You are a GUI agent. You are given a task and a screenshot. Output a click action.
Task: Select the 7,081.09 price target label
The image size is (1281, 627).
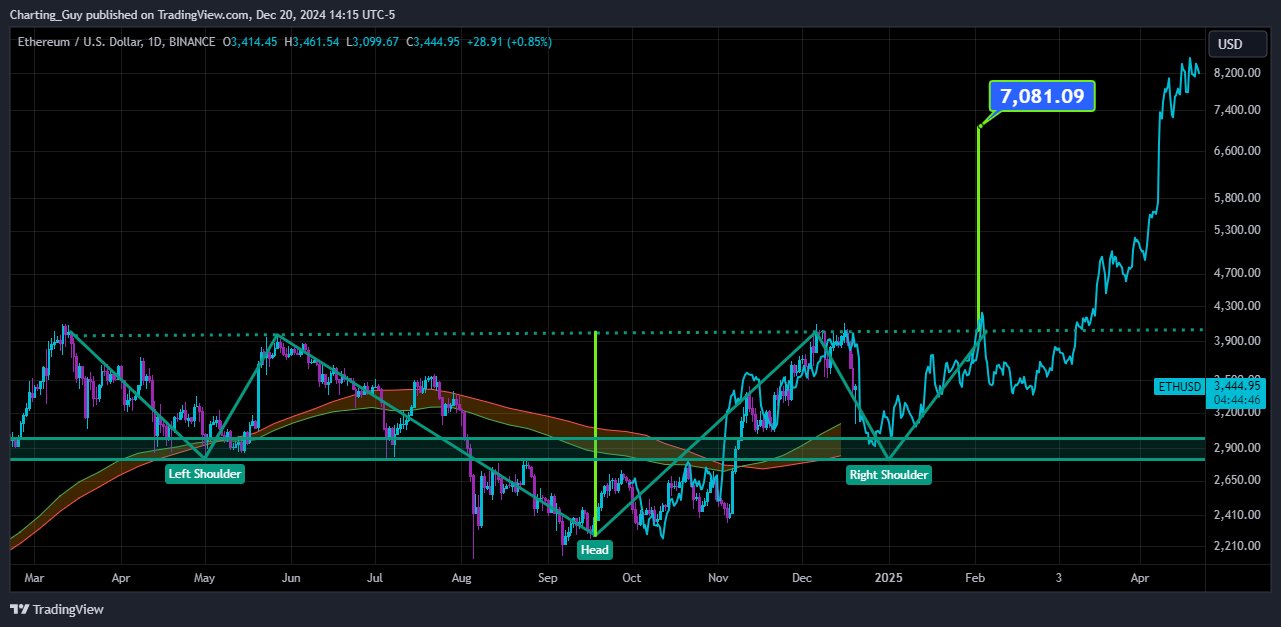1042,96
